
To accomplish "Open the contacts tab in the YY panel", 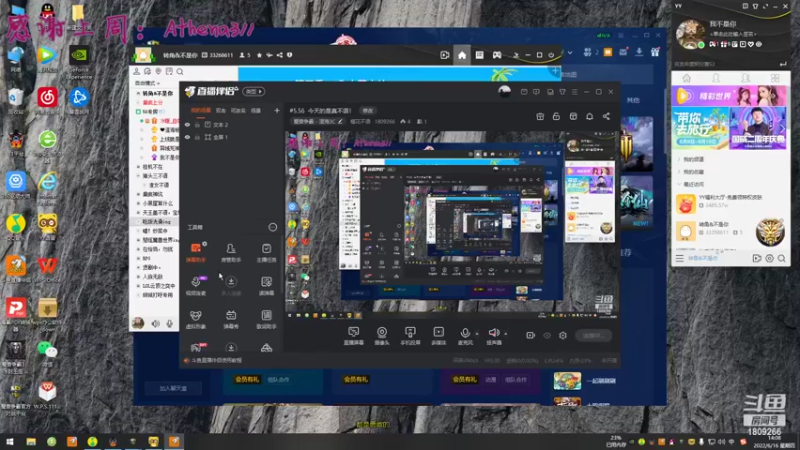I will 716,78.
